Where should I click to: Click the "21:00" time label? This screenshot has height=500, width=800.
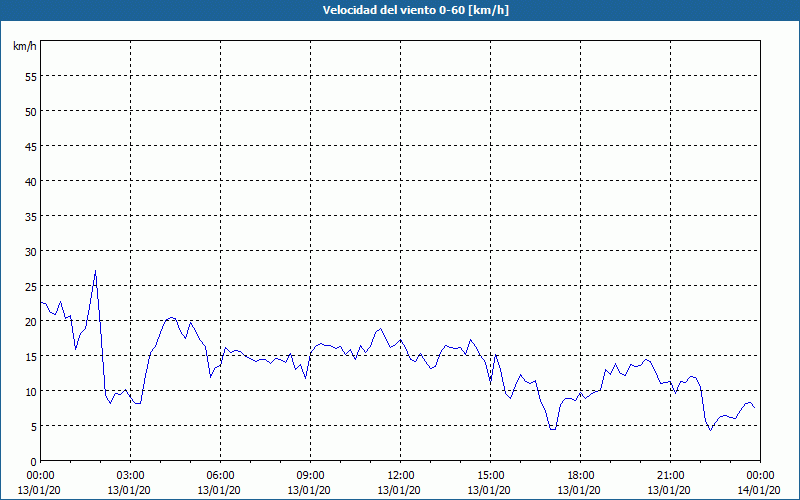(670, 476)
